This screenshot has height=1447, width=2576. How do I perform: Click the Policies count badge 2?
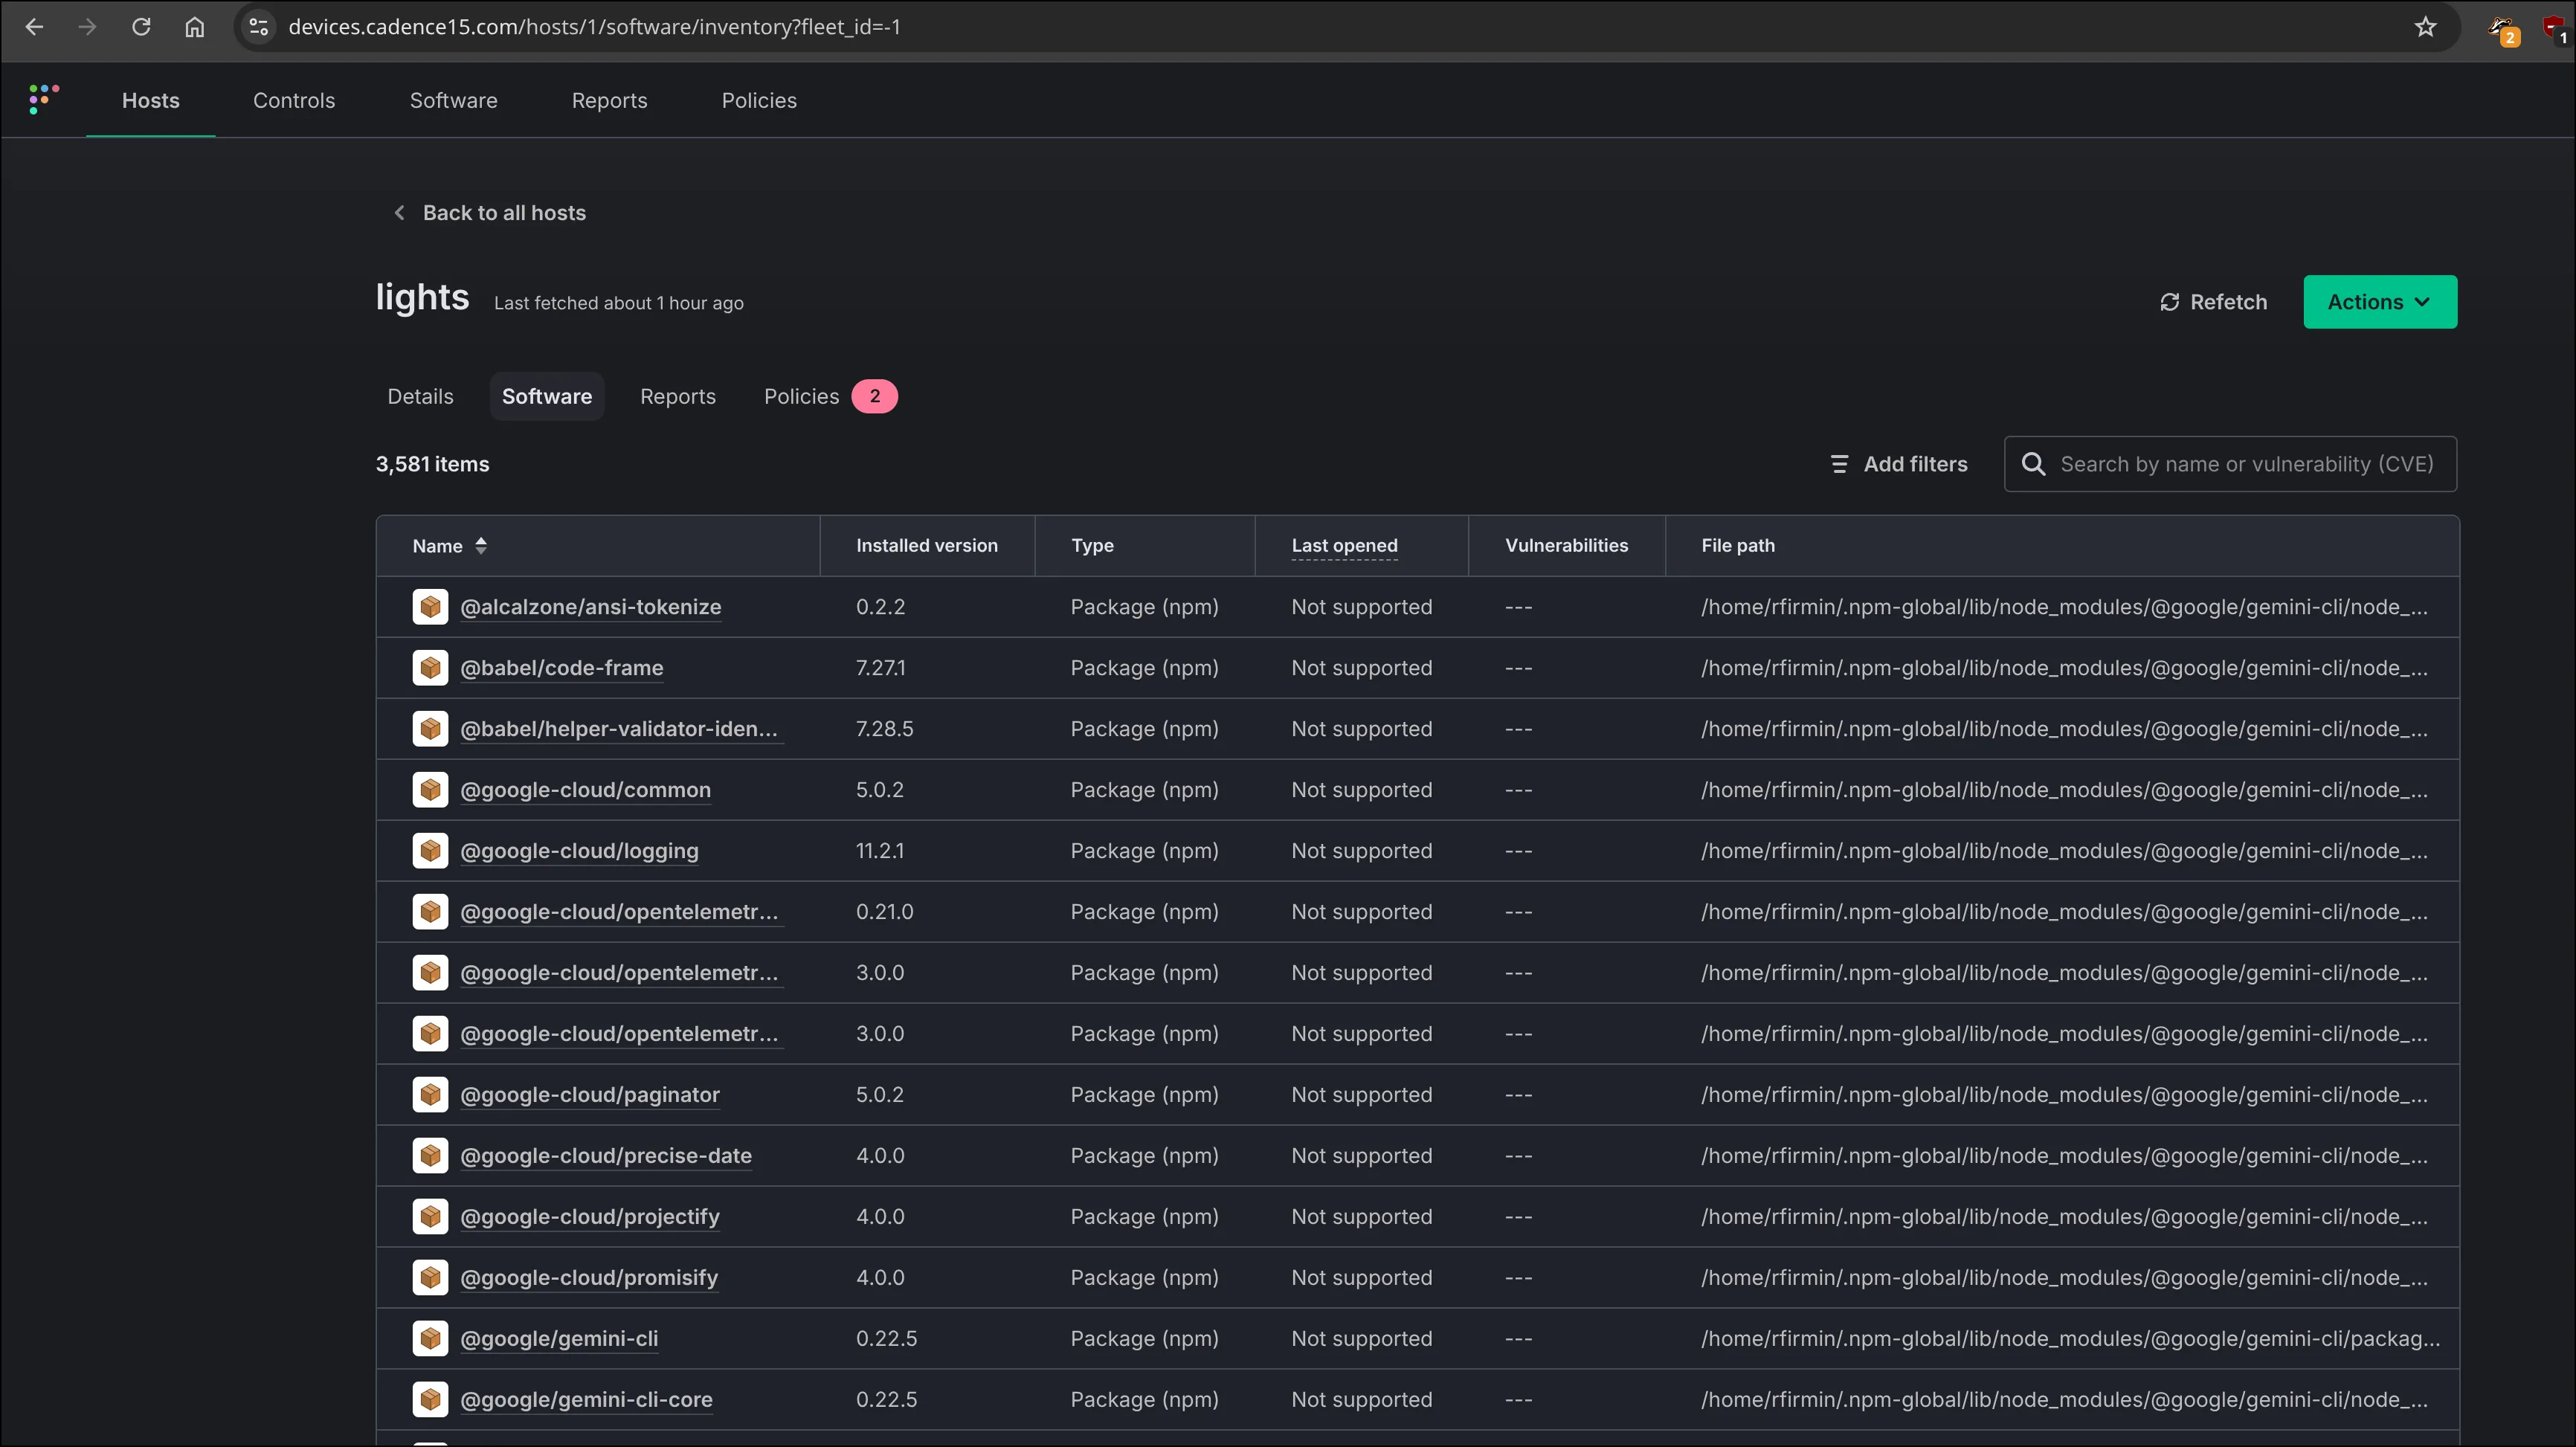point(874,396)
